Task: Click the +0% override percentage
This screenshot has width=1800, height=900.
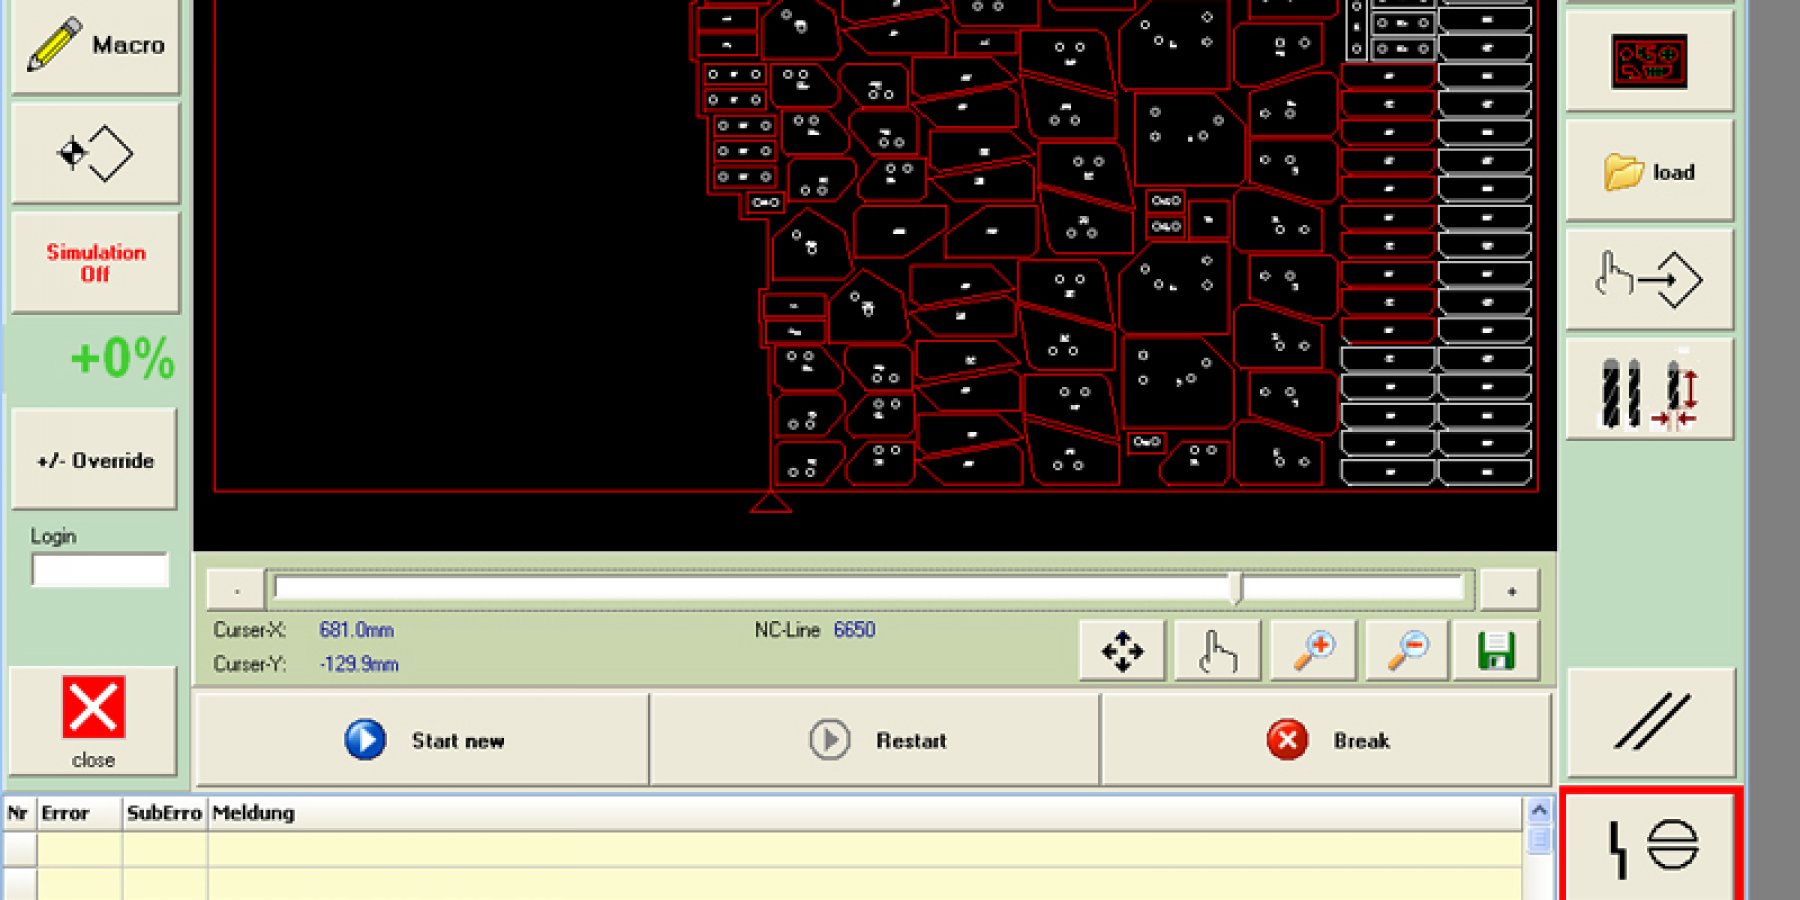Action: pos(122,358)
